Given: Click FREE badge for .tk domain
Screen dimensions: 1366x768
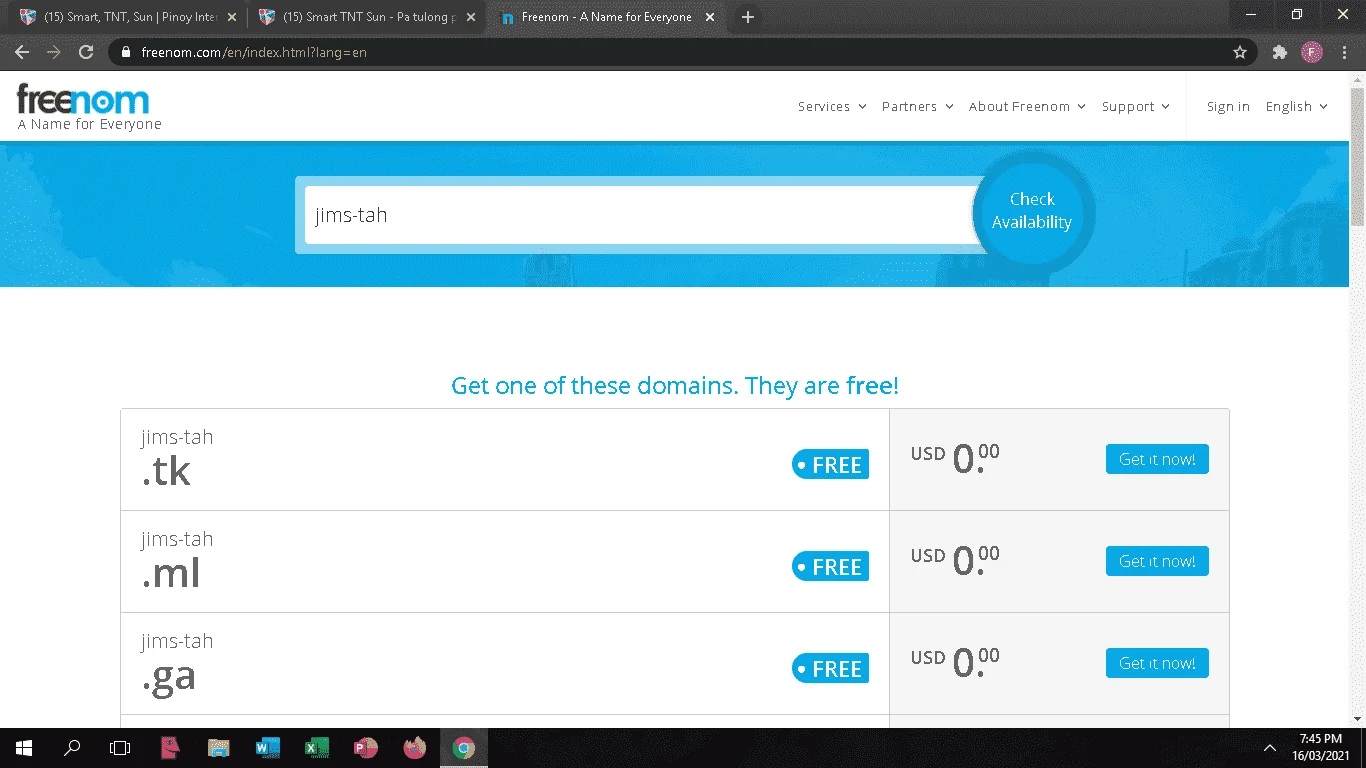Looking at the screenshot, I should click(830, 465).
